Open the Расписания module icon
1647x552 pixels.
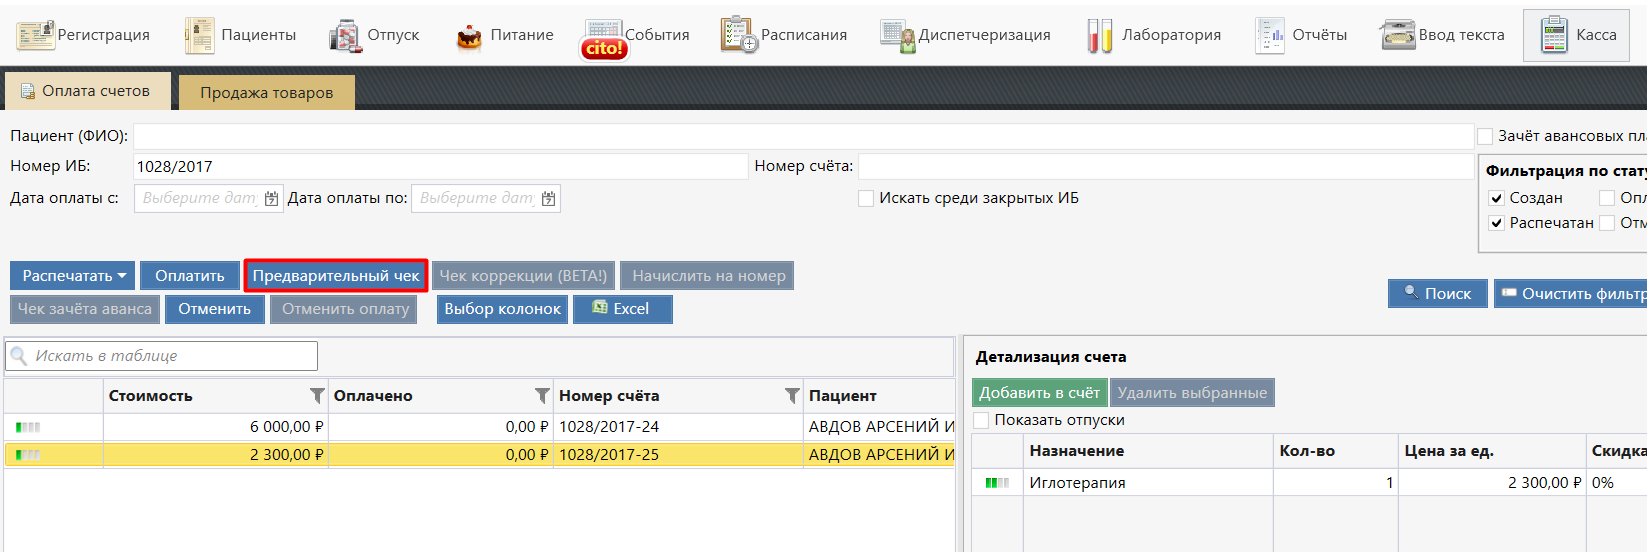pos(739,35)
